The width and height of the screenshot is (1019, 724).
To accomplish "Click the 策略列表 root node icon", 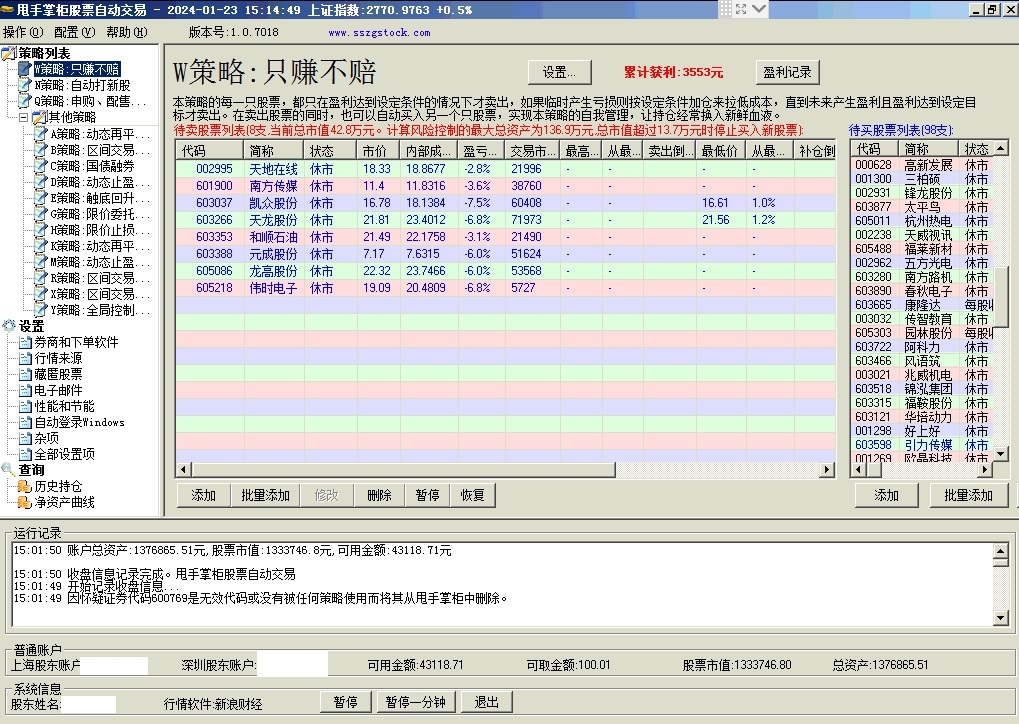I will (10, 53).
